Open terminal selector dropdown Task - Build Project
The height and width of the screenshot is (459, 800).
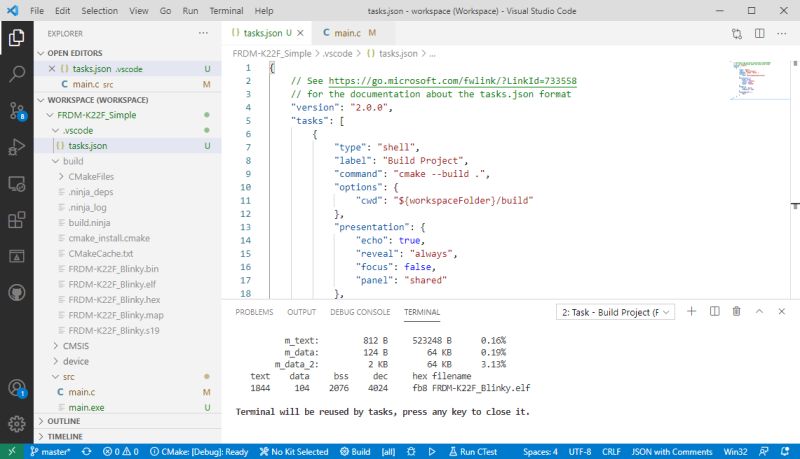615,312
